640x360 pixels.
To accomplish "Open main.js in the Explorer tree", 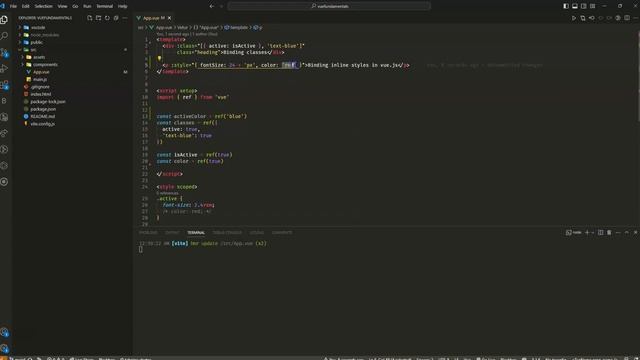I will coord(40,79).
